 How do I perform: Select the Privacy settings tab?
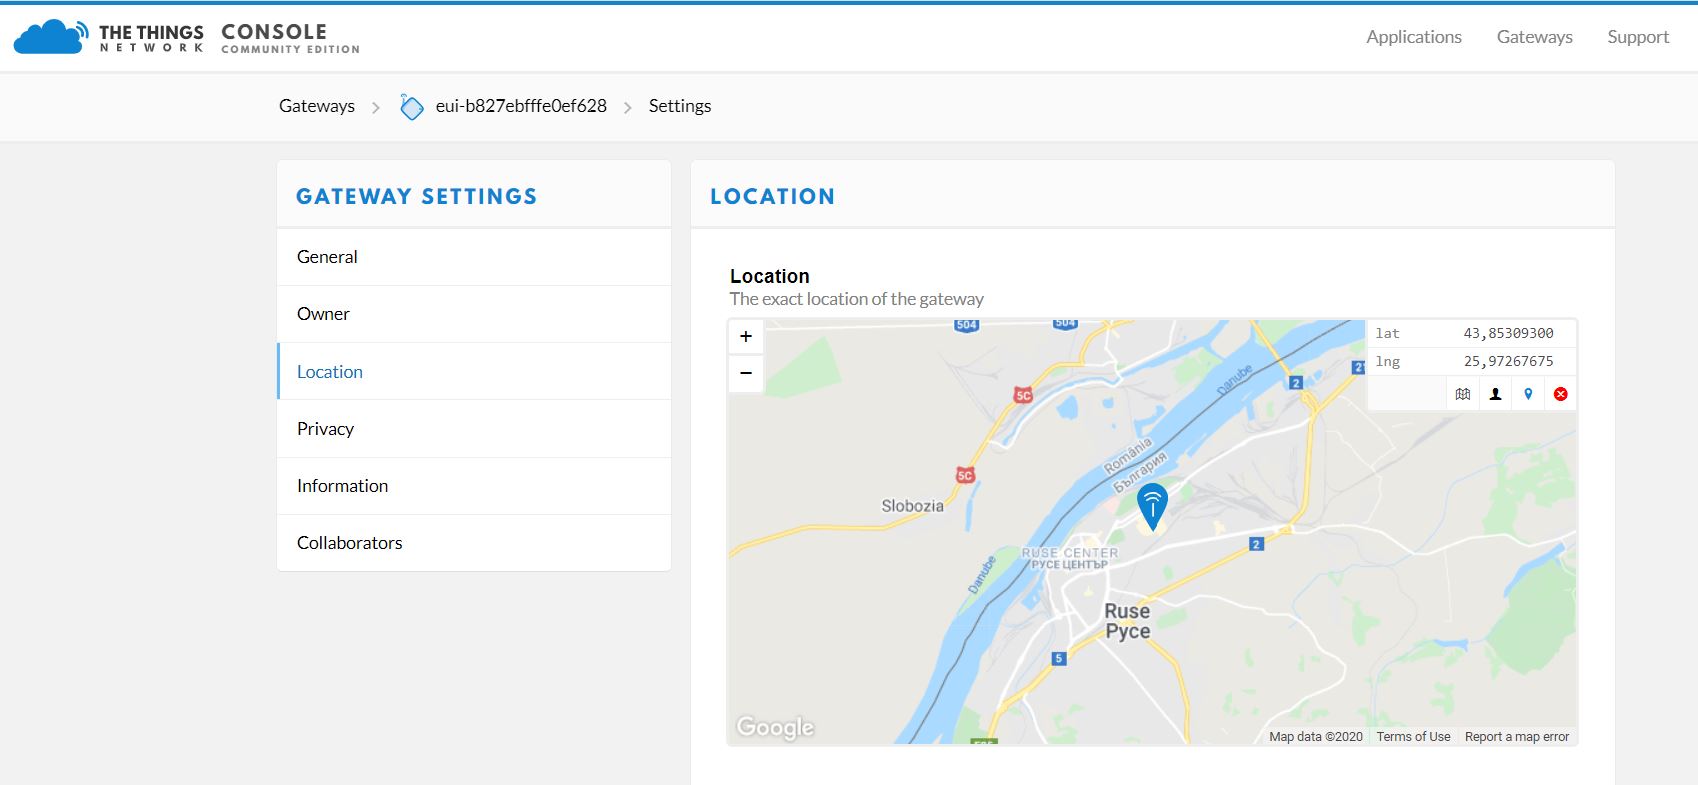(325, 429)
